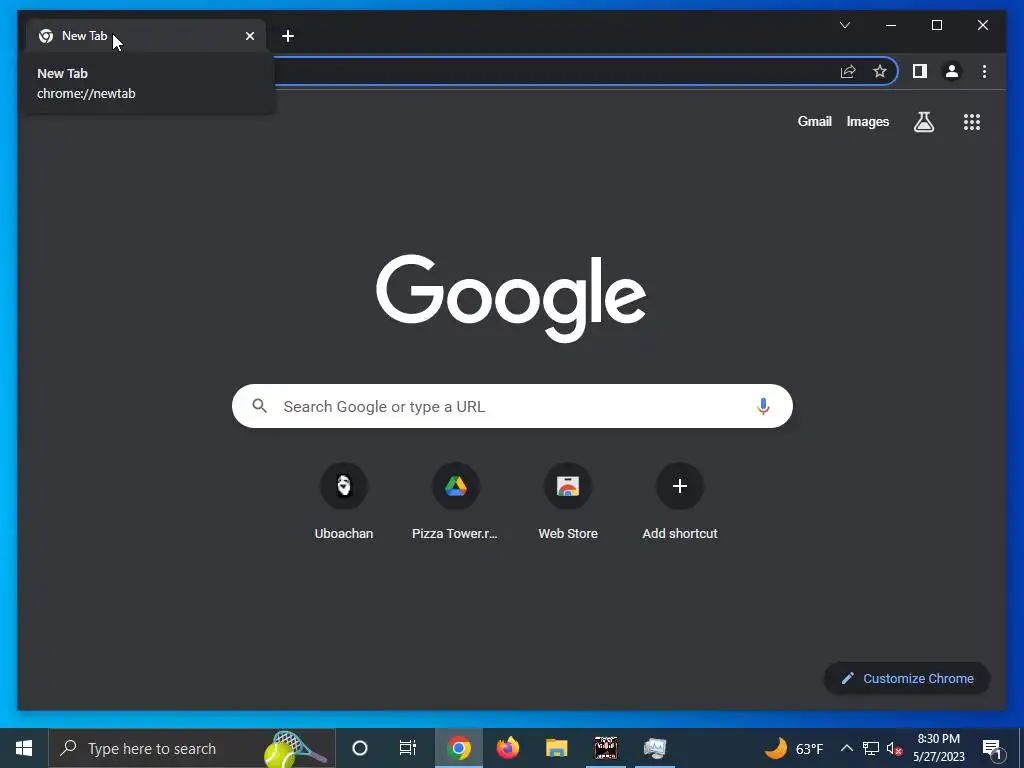Open the Web Store shortcut
Viewport: 1024px width, 768px height.
pyautogui.click(x=568, y=502)
